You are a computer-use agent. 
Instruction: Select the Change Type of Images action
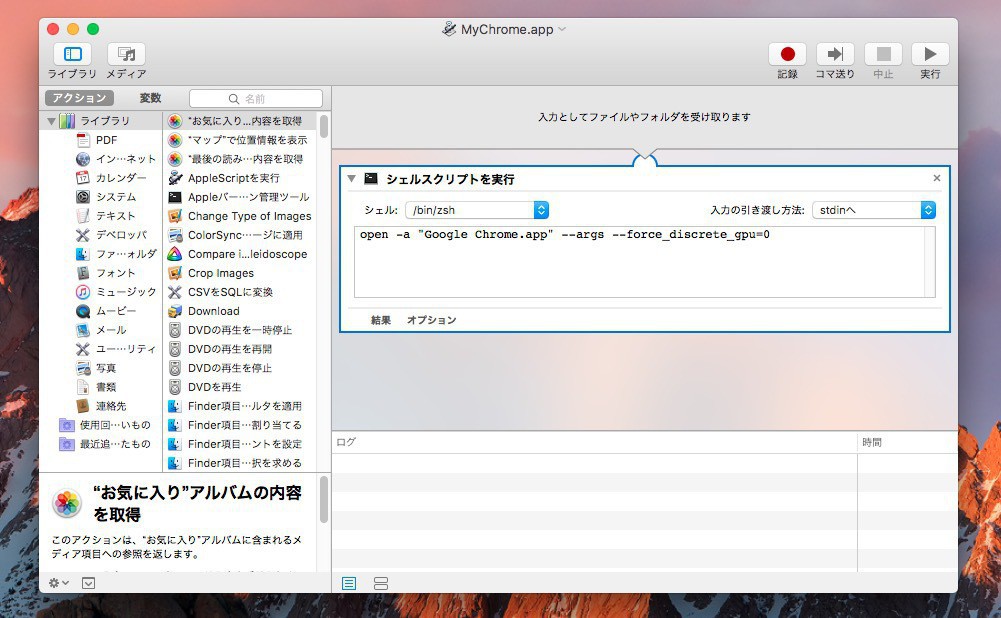click(x=240, y=216)
